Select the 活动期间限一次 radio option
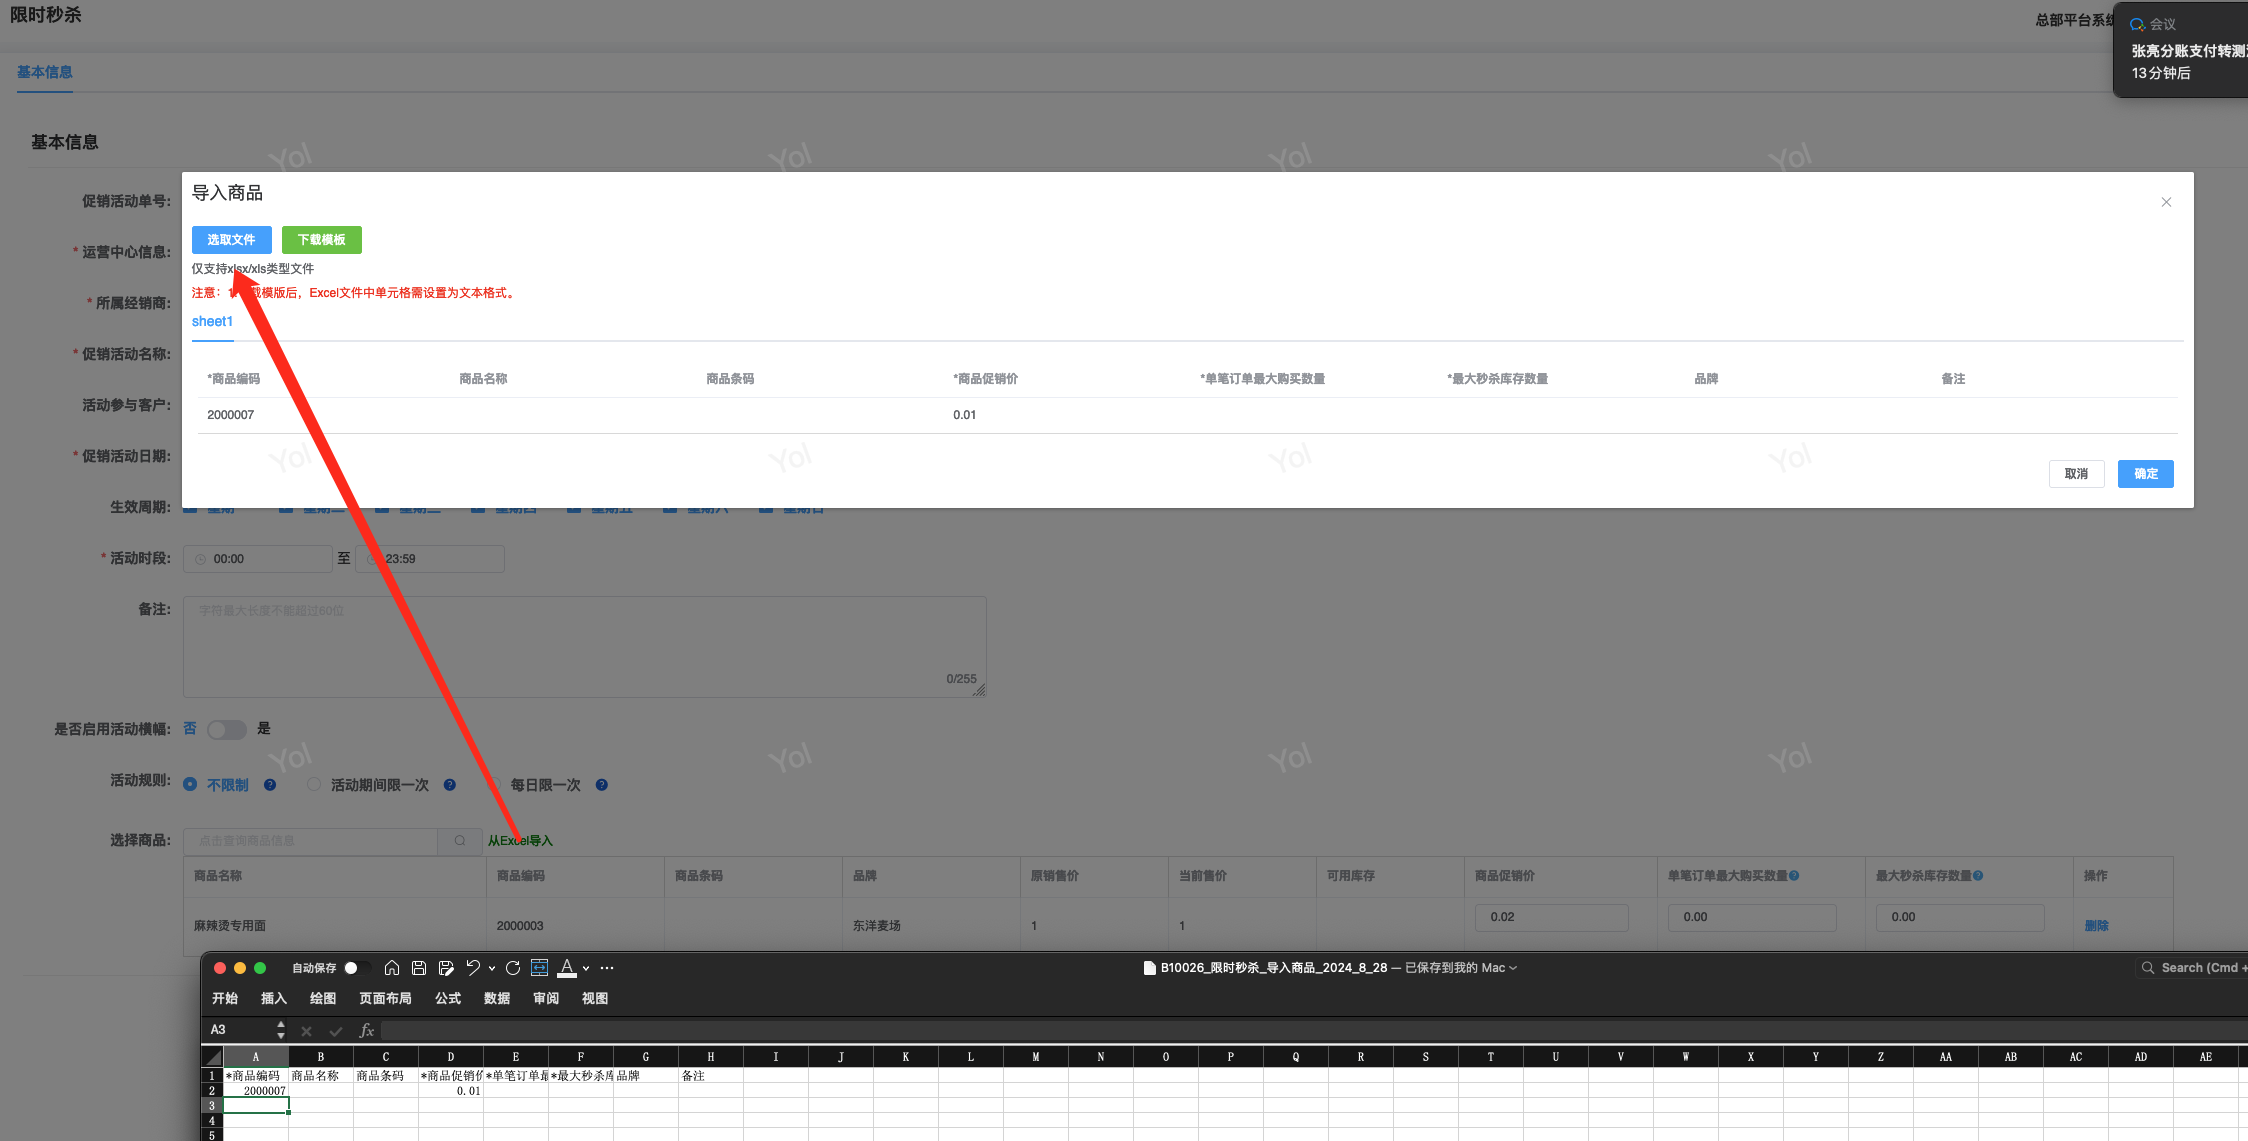Viewport: 2248px width, 1141px height. coord(314,785)
